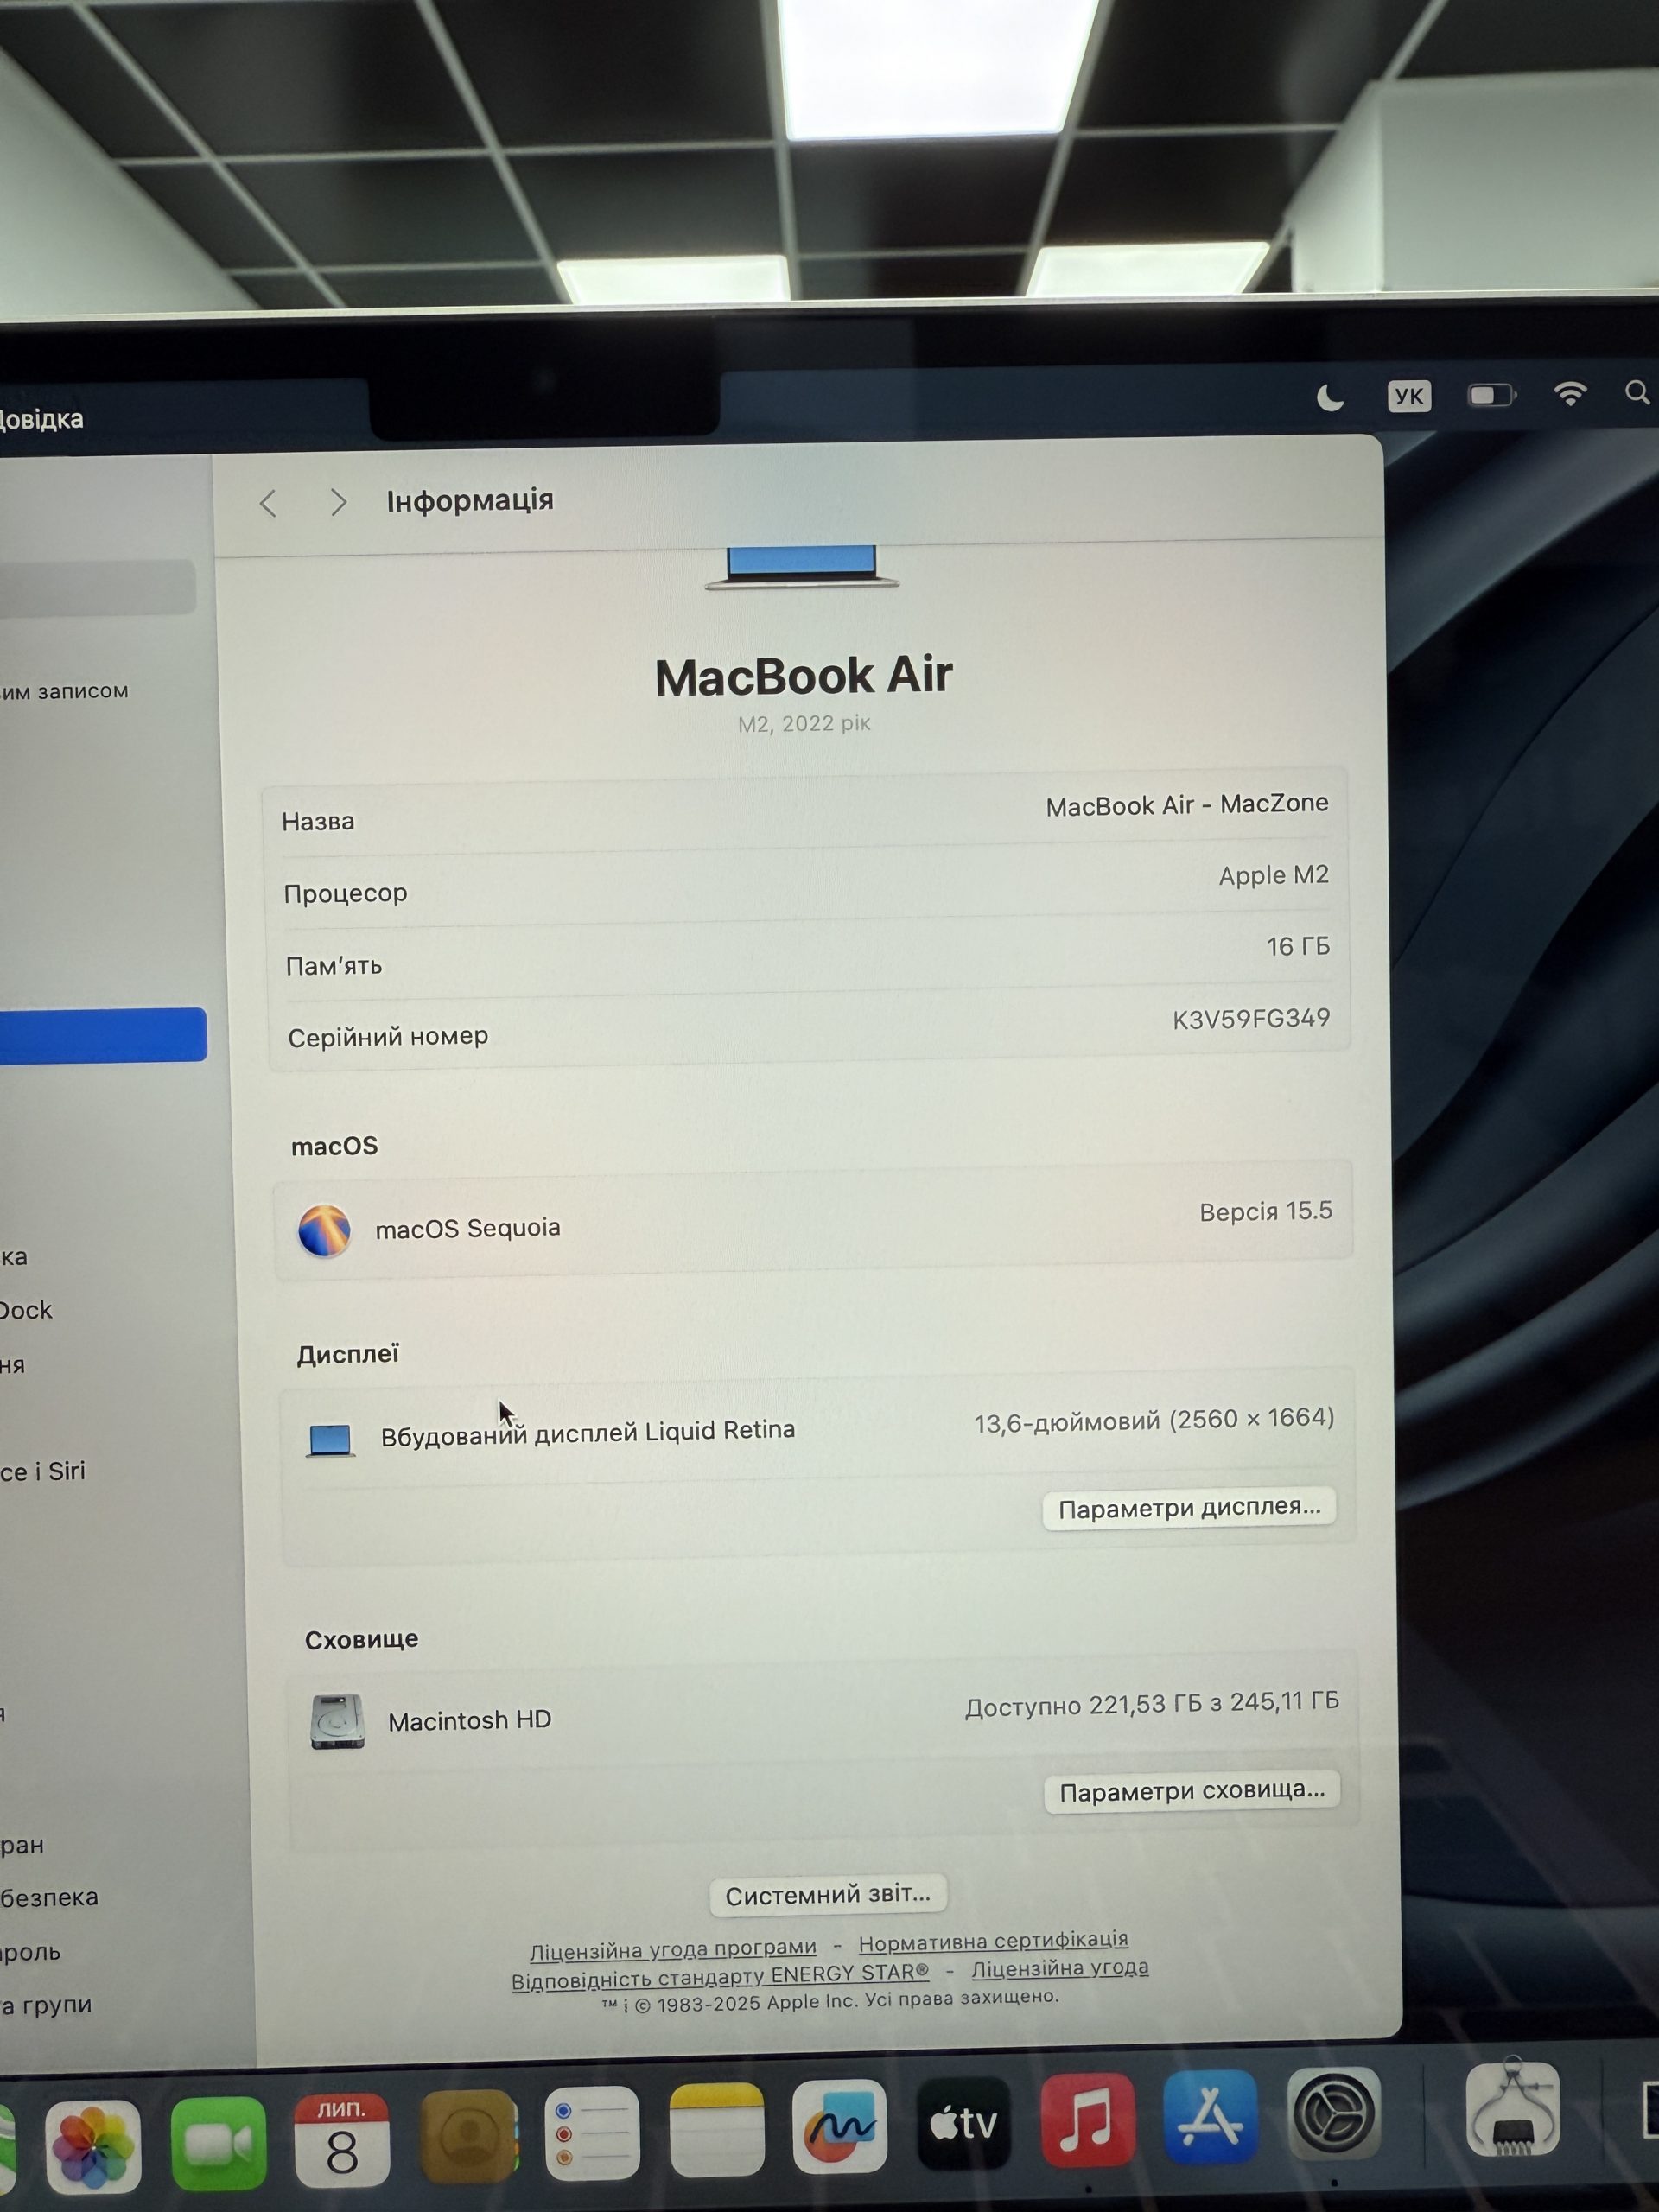Viewport: 1659px width, 2212px height.
Task: Click the built-in display laptop icon
Action: [330, 1440]
